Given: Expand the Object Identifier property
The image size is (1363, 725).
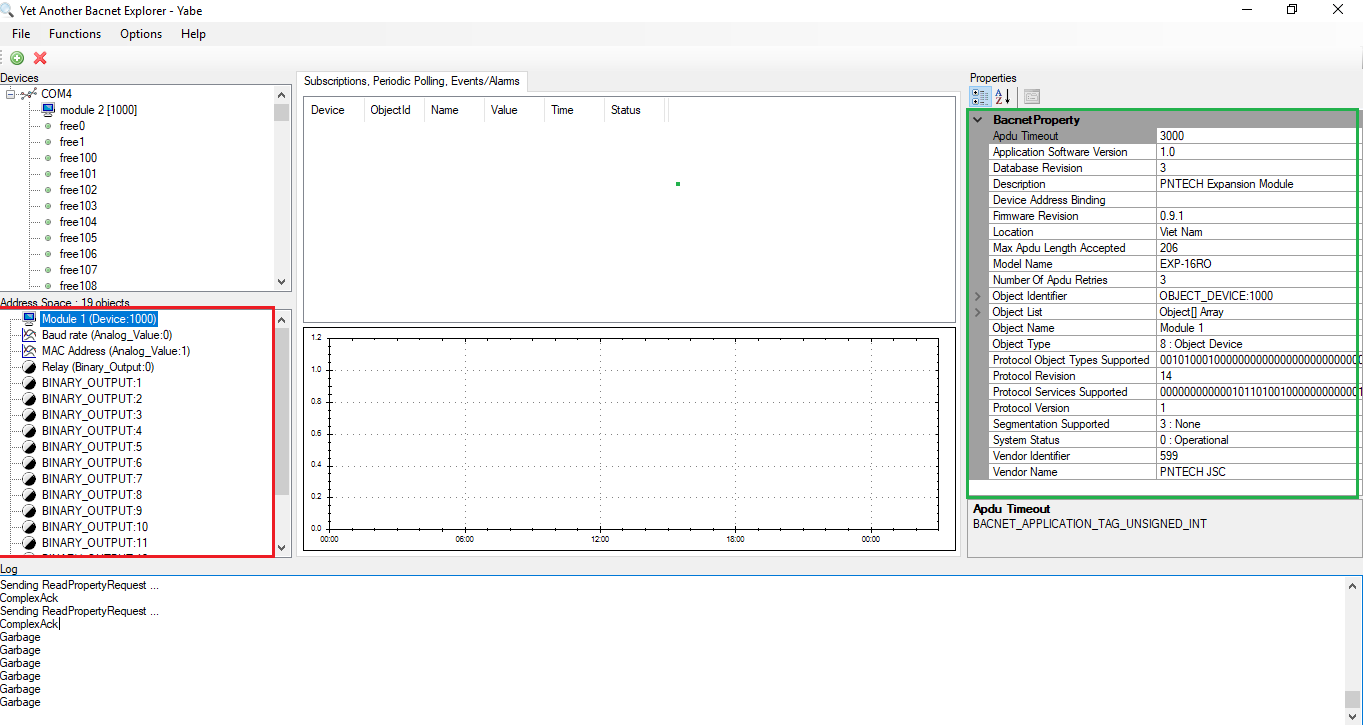Looking at the screenshot, I should (978, 296).
